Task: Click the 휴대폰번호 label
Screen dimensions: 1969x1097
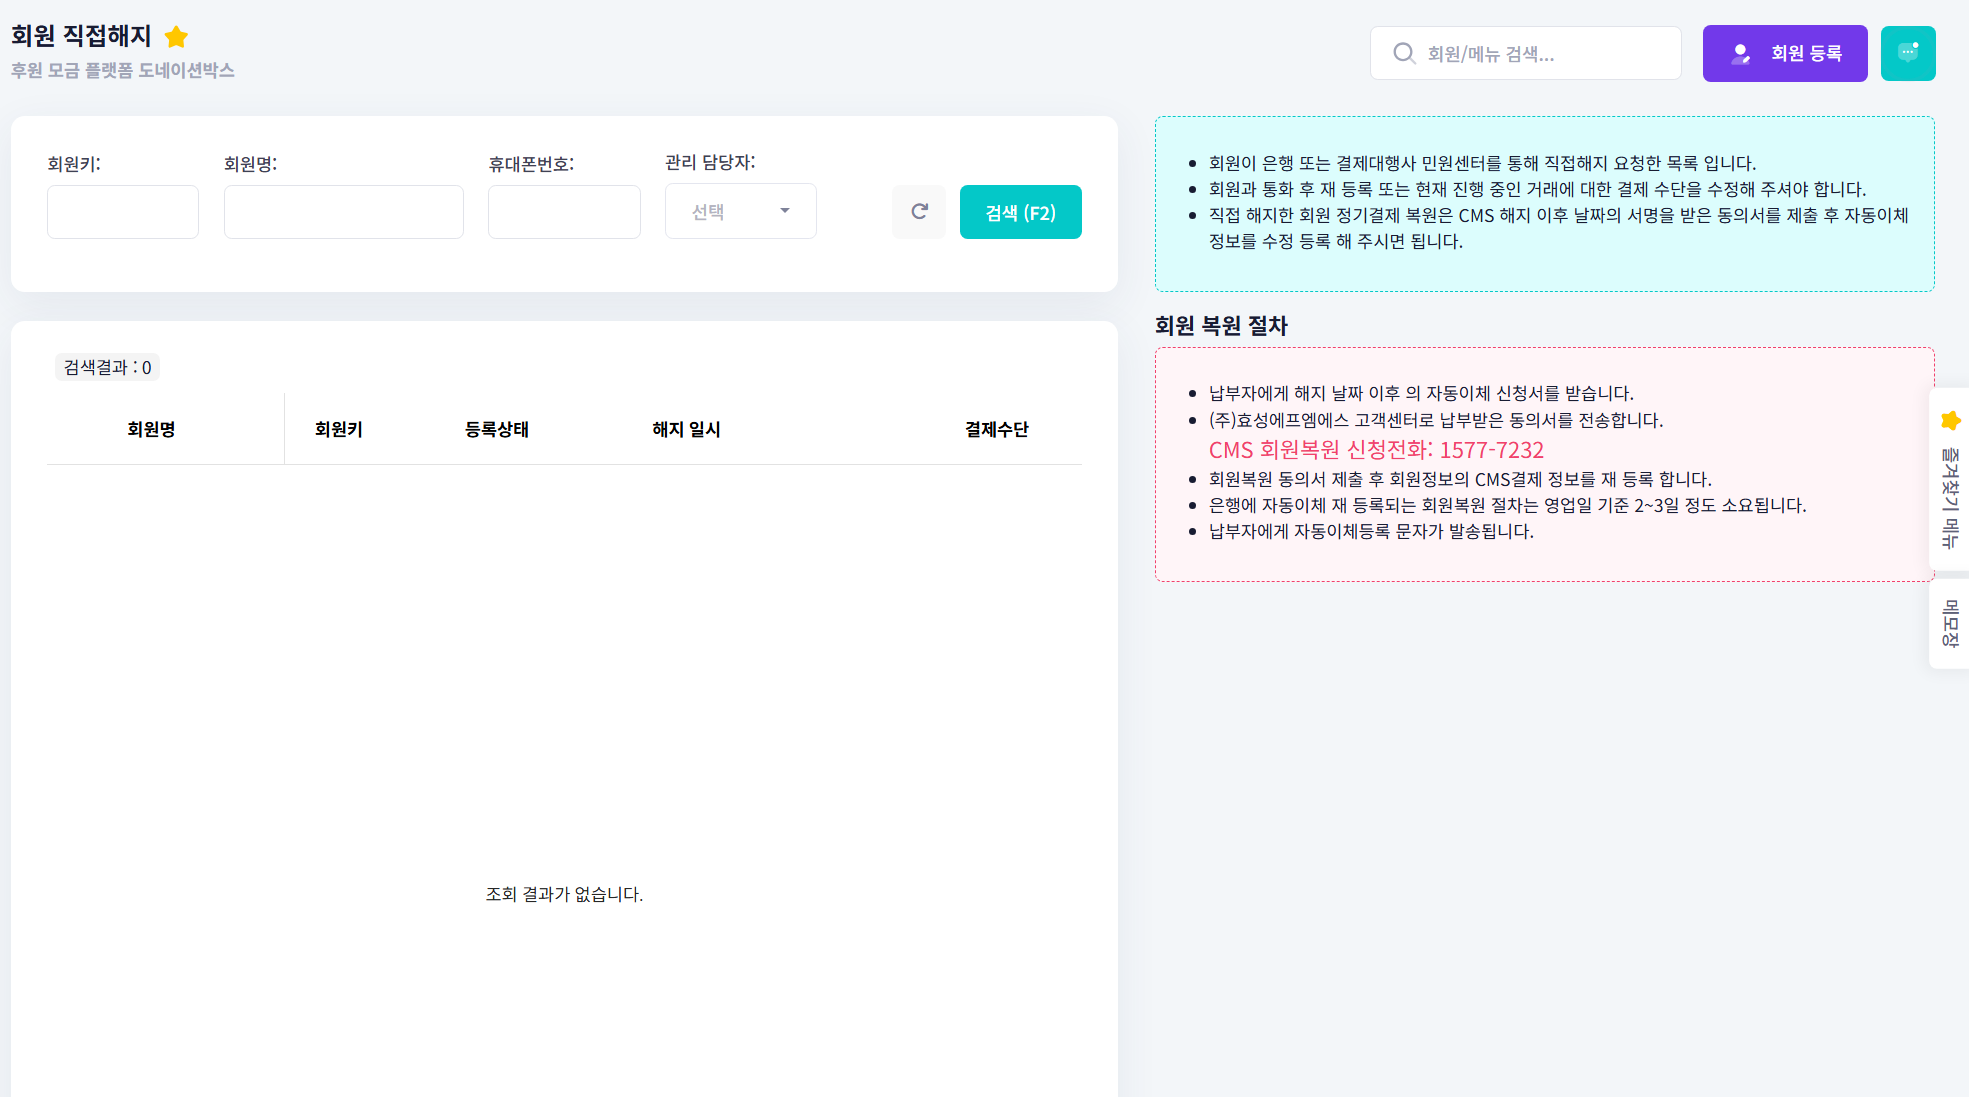Action: 531,164
